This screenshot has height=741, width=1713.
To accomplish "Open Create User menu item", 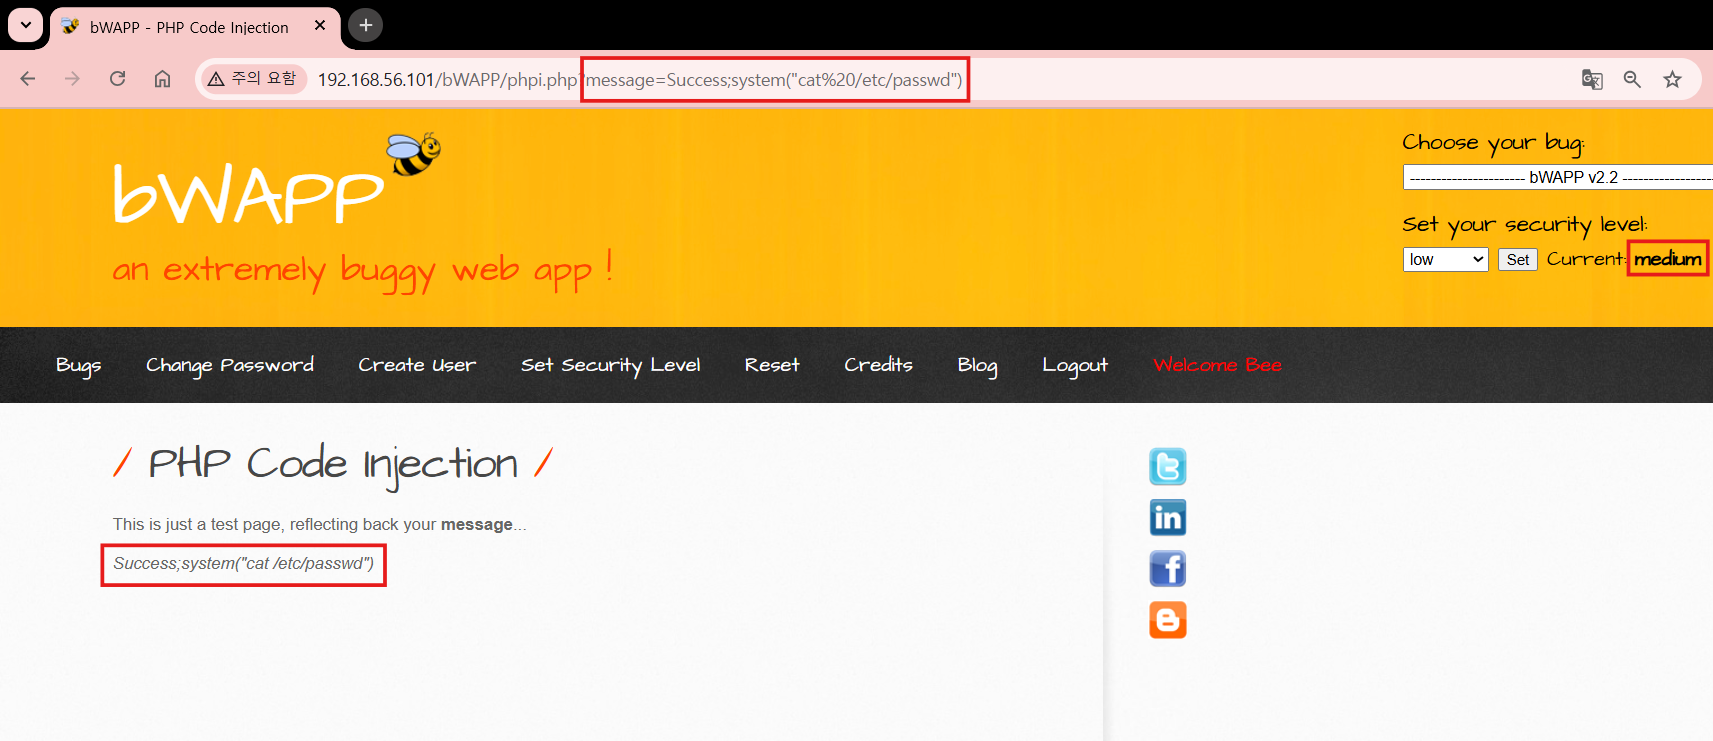I will (x=417, y=365).
